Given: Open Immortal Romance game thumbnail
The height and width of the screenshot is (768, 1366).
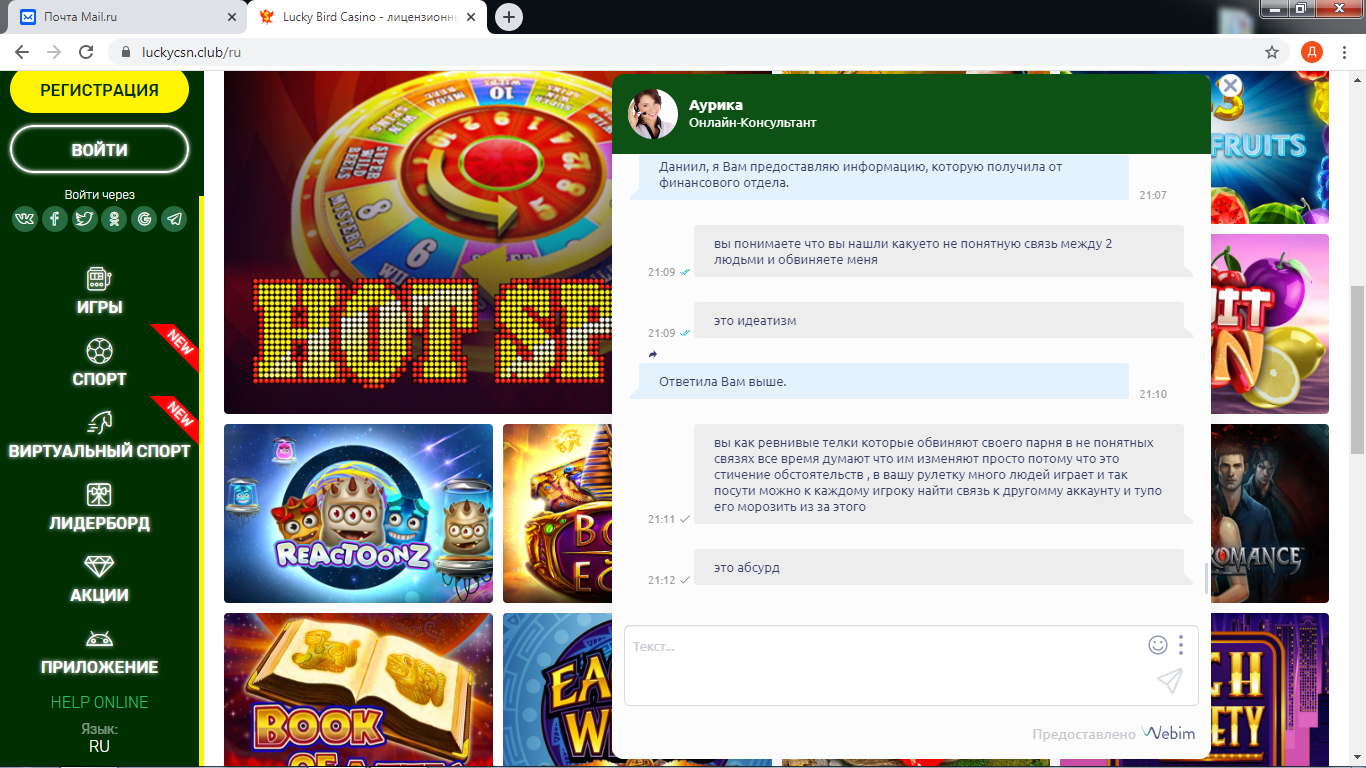Looking at the screenshot, I should pyautogui.click(x=1270, y=513).
